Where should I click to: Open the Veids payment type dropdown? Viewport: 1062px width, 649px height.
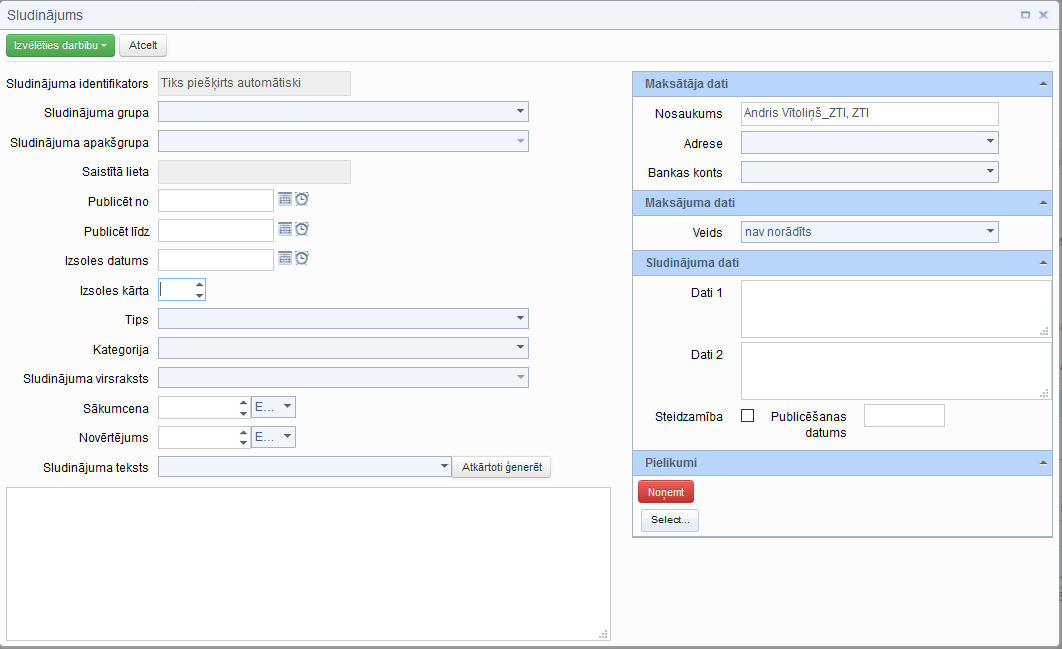990,232
